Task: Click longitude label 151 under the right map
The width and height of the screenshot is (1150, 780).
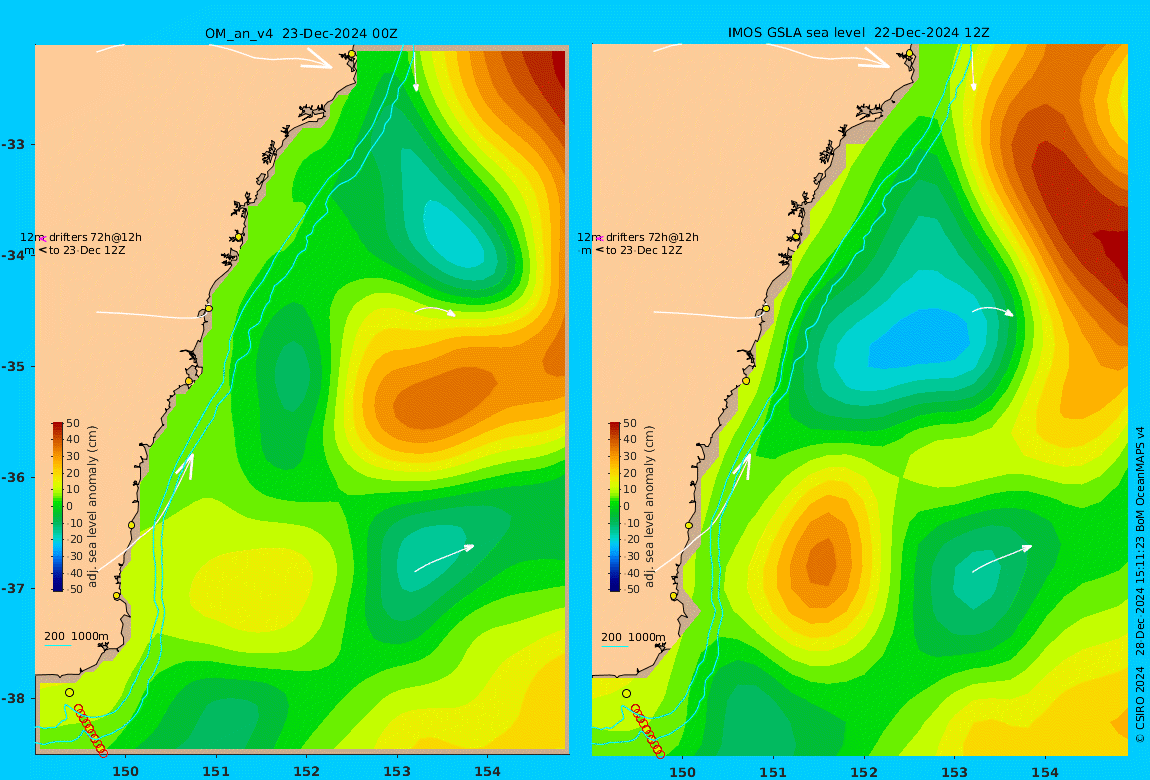Action: click(774, 772)
